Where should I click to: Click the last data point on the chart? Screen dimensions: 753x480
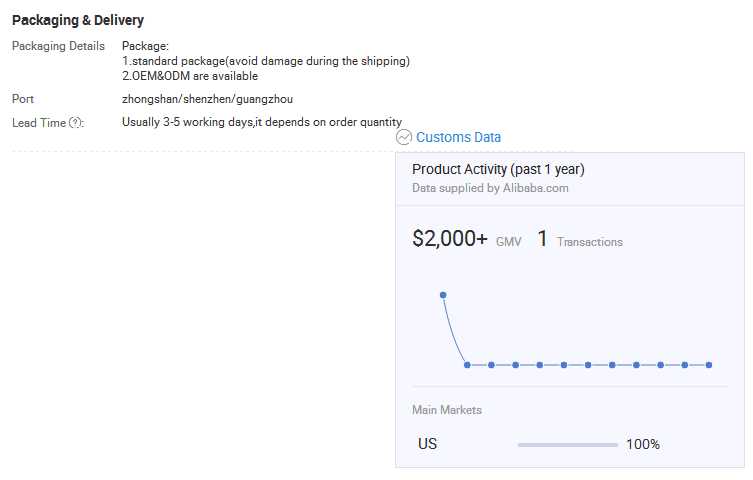[x=709, y=365]
